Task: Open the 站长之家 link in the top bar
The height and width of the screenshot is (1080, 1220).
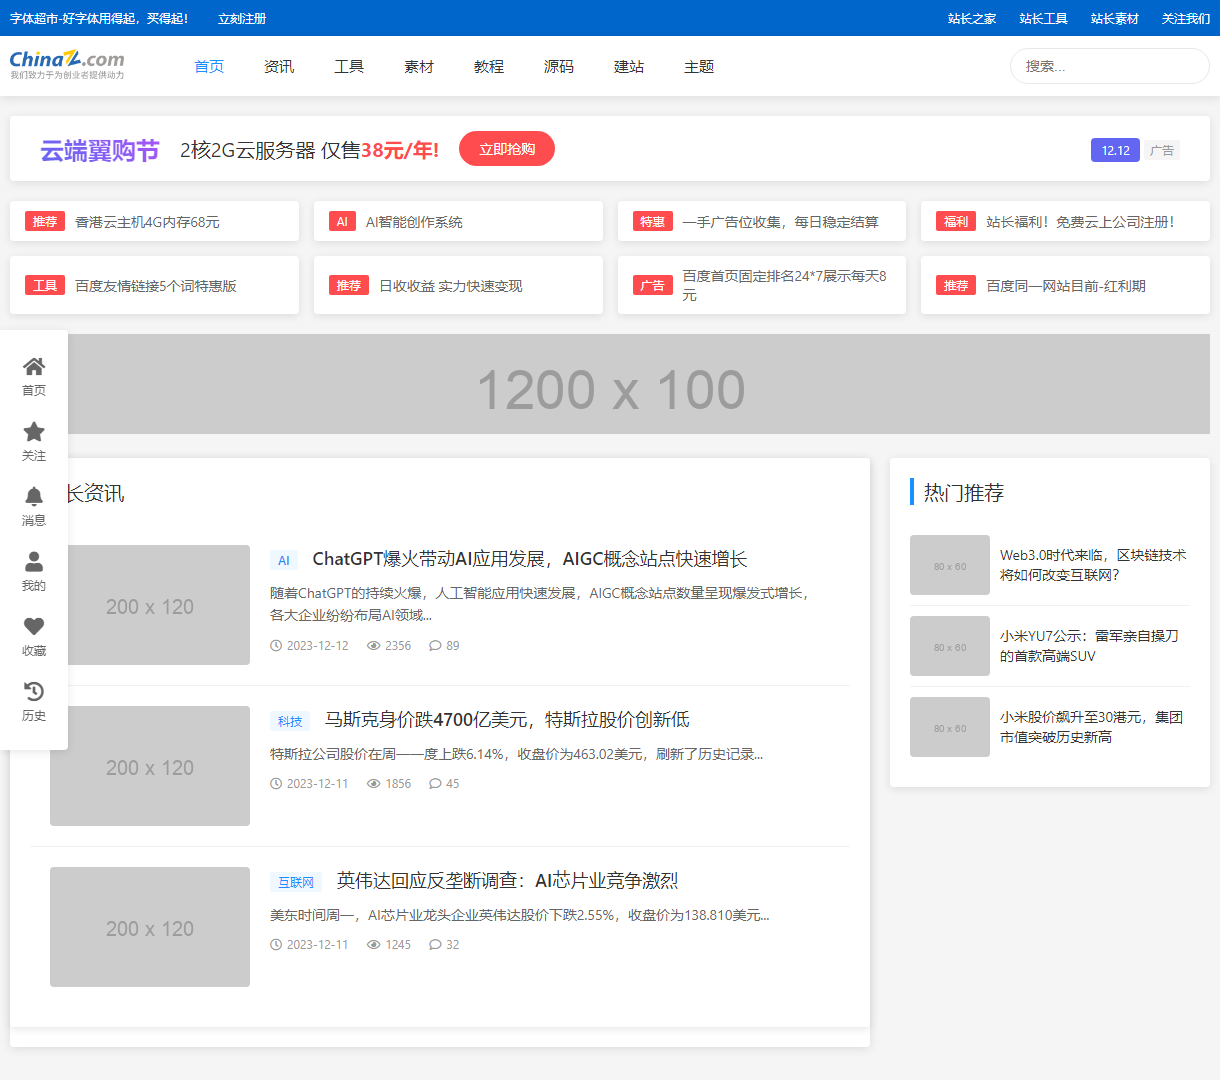Action: tap(974, 18)
